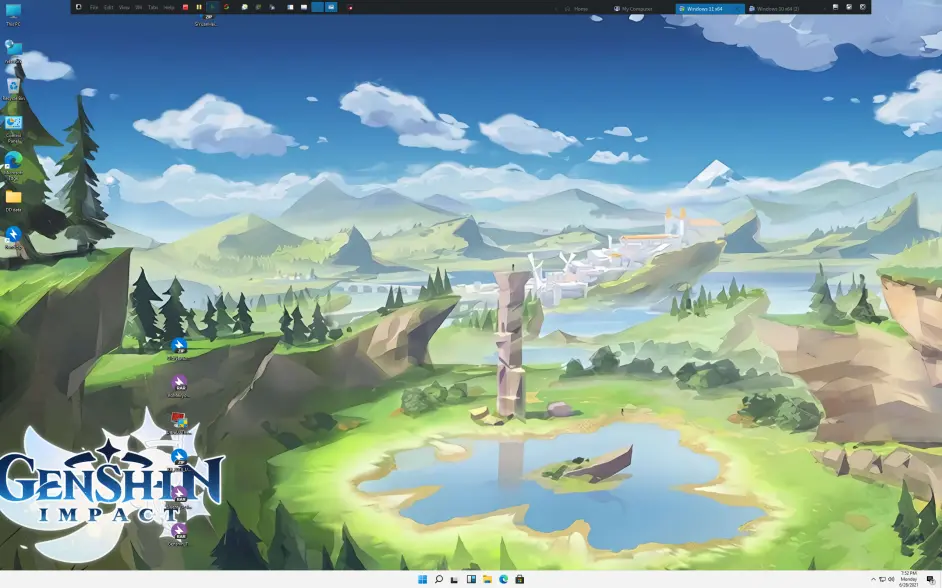Open the Help menu in VMware toolbar
The height and width of the screenshot is (588, 942).
[169, 7]
